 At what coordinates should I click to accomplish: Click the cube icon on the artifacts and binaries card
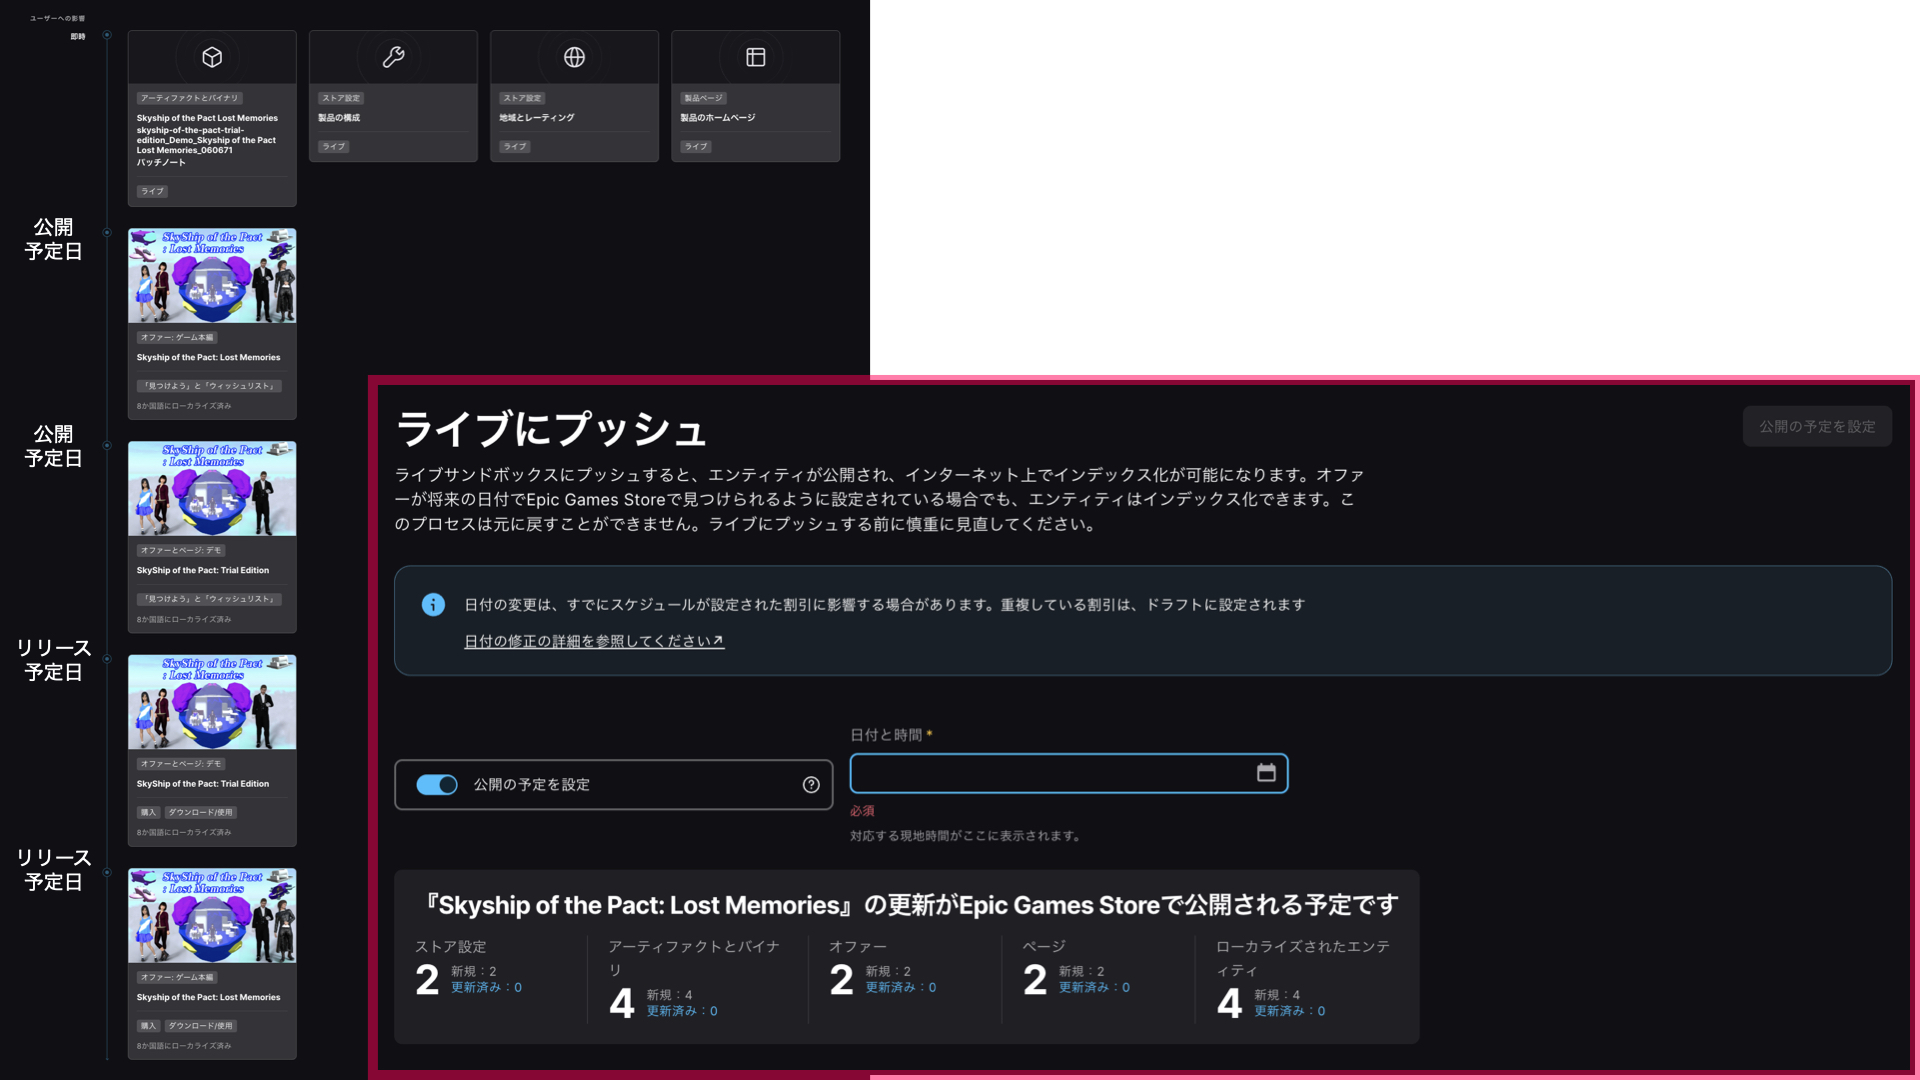point(212,57)
